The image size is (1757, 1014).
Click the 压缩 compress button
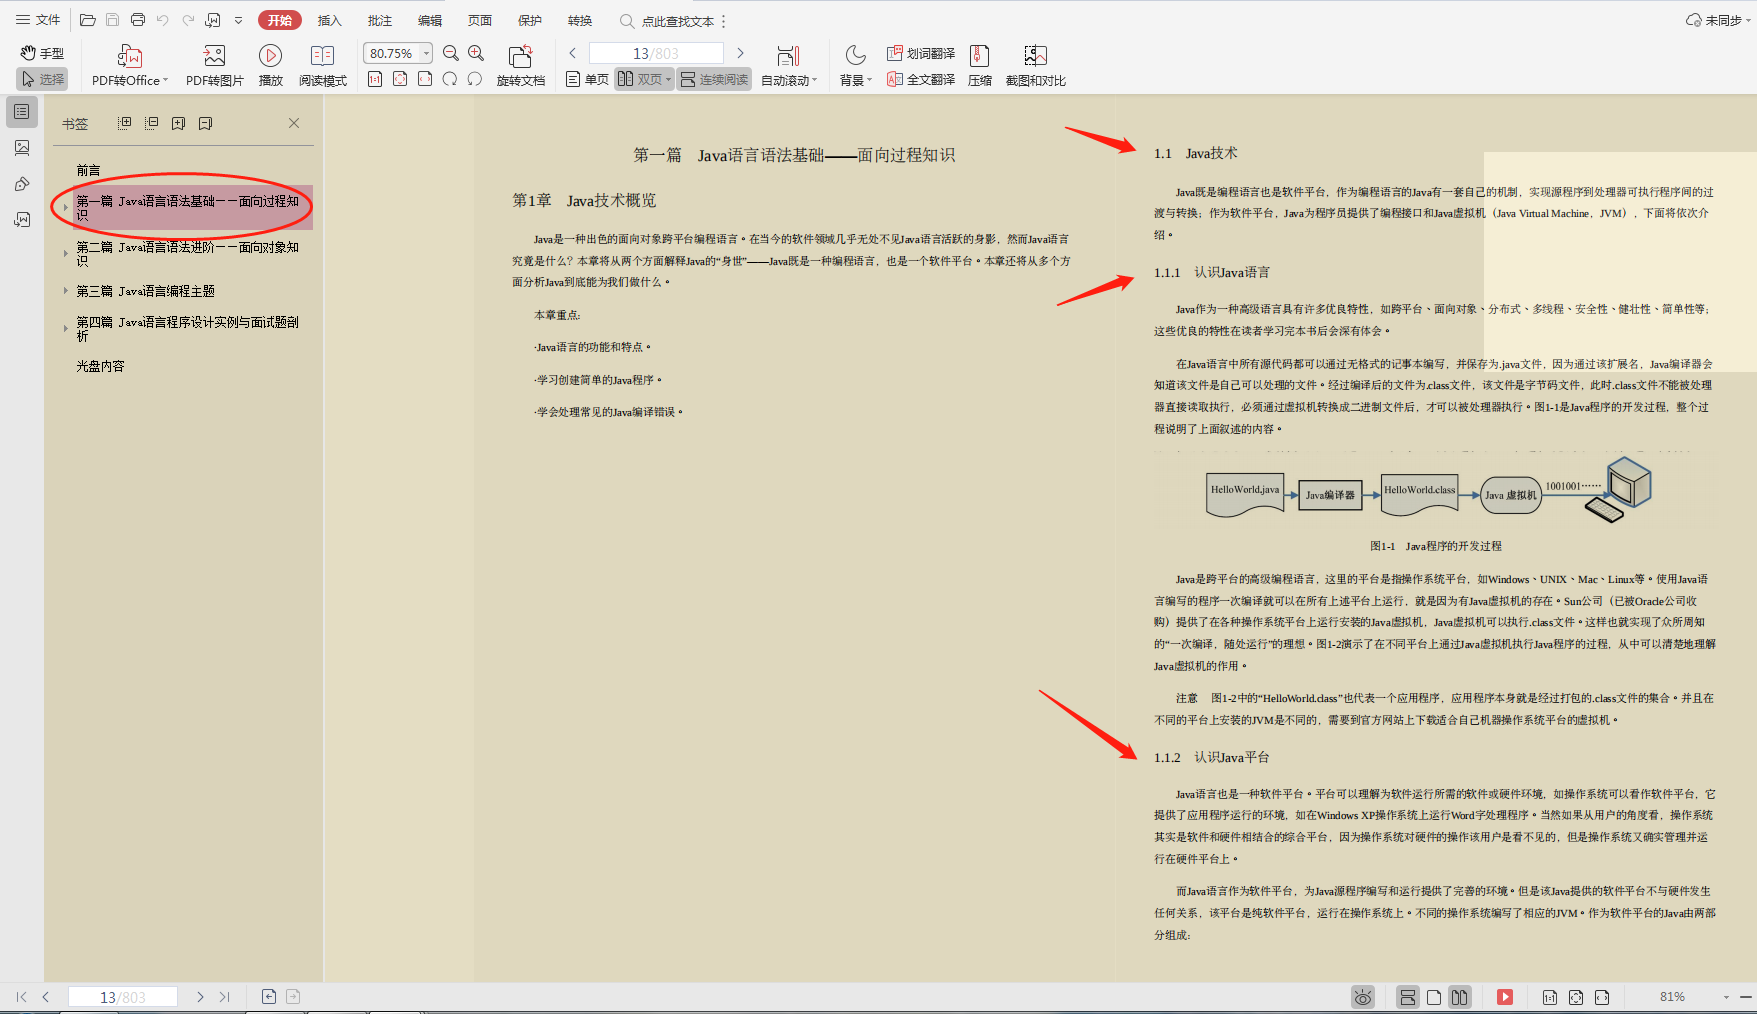pos(980,66)
